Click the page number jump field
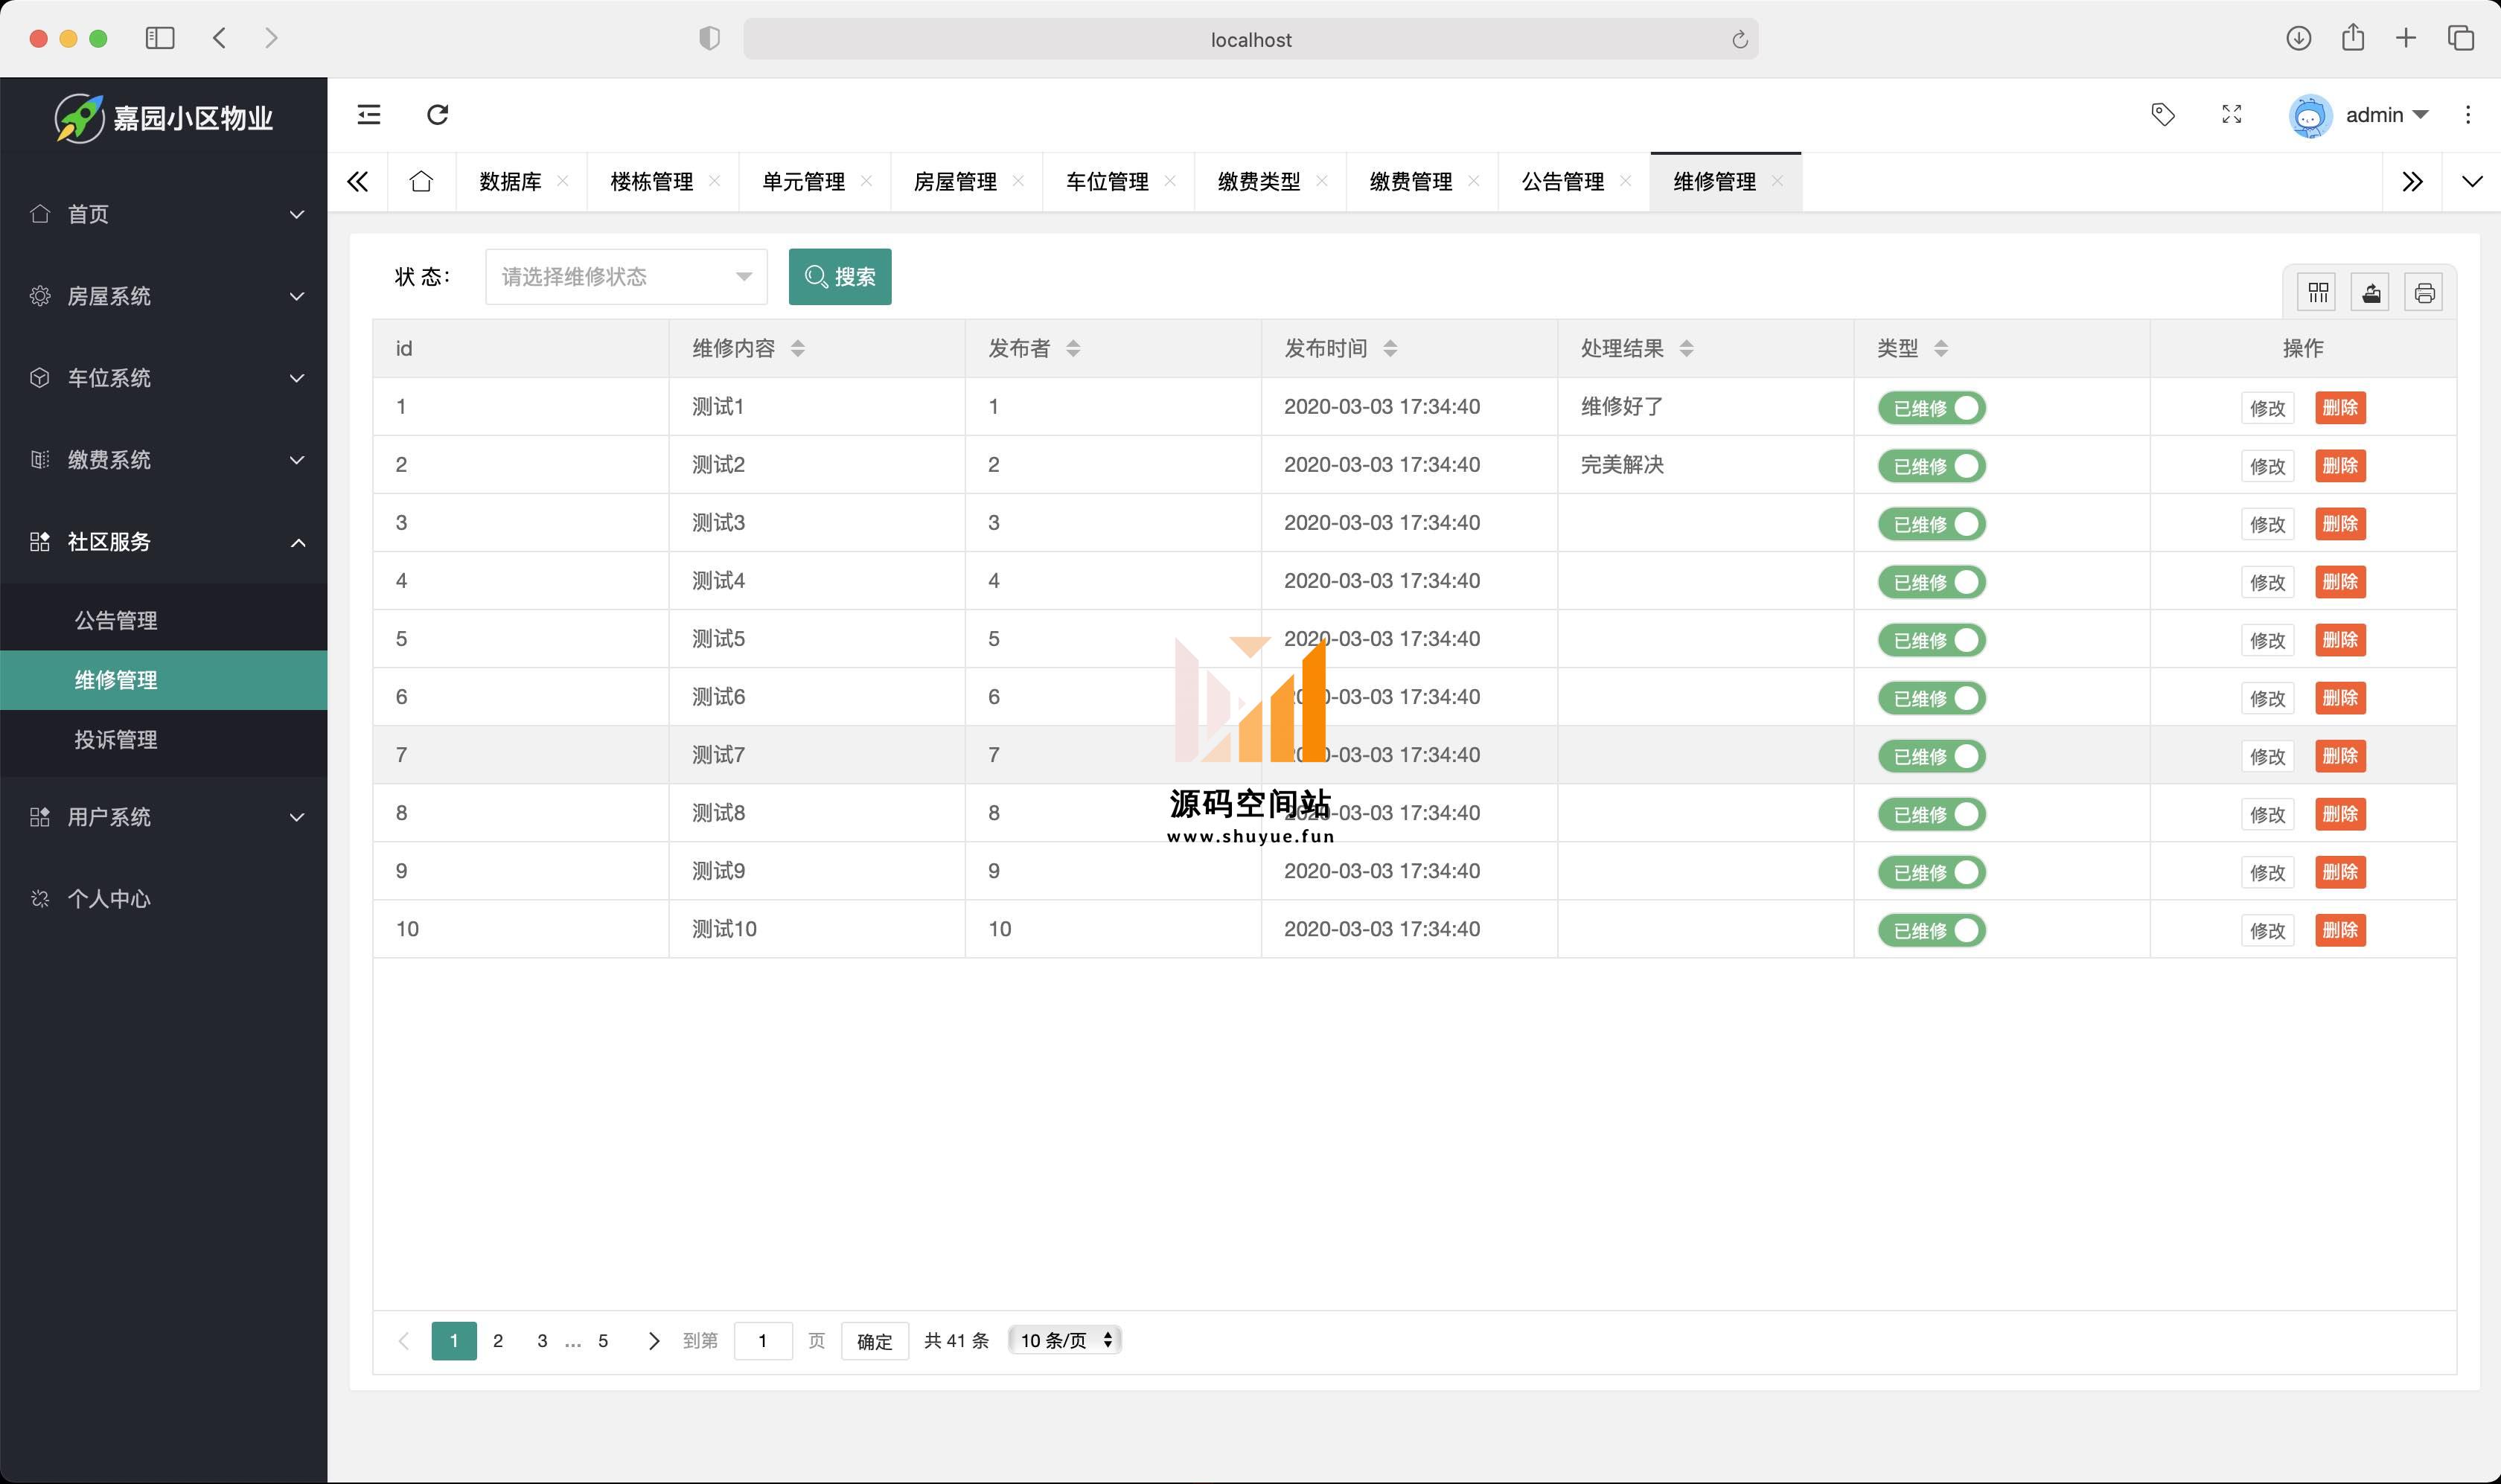Screen dimensions: 2501x1484 763,1341
